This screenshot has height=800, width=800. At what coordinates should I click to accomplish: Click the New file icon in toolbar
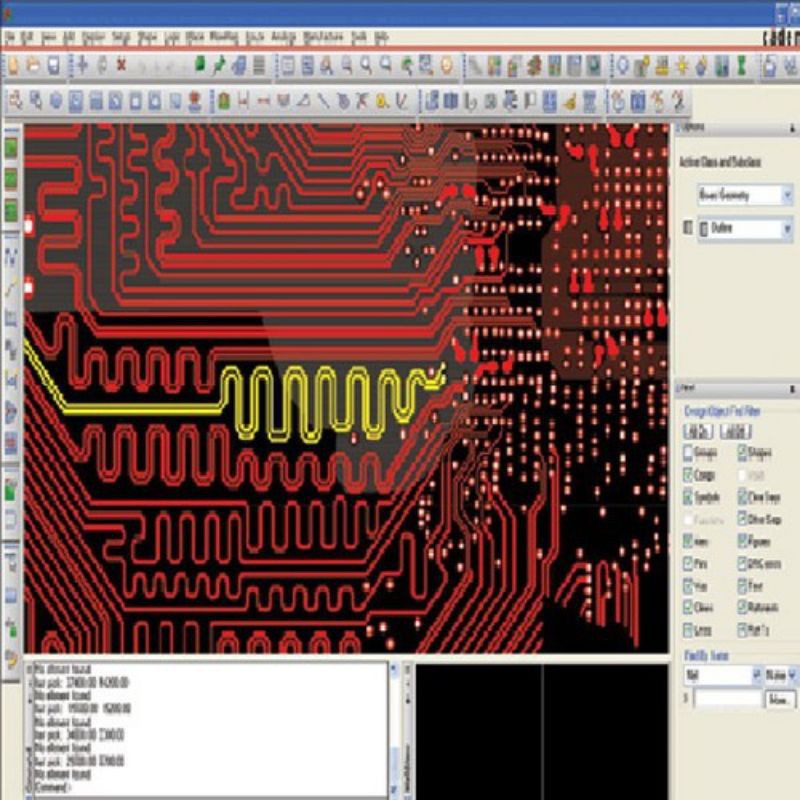[14, 66]
